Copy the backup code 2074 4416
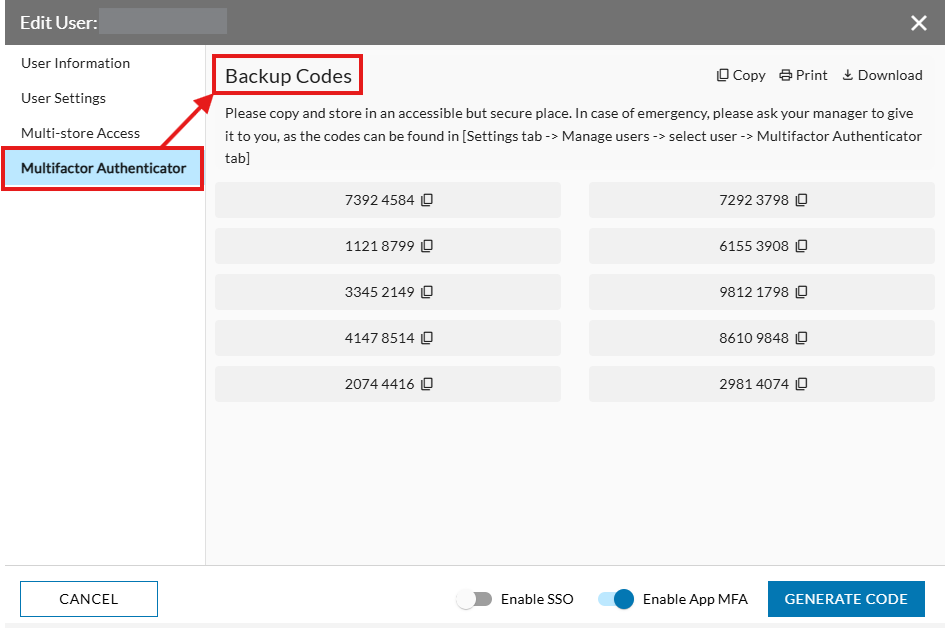The image size is (945, 628). tap(427, 383)
